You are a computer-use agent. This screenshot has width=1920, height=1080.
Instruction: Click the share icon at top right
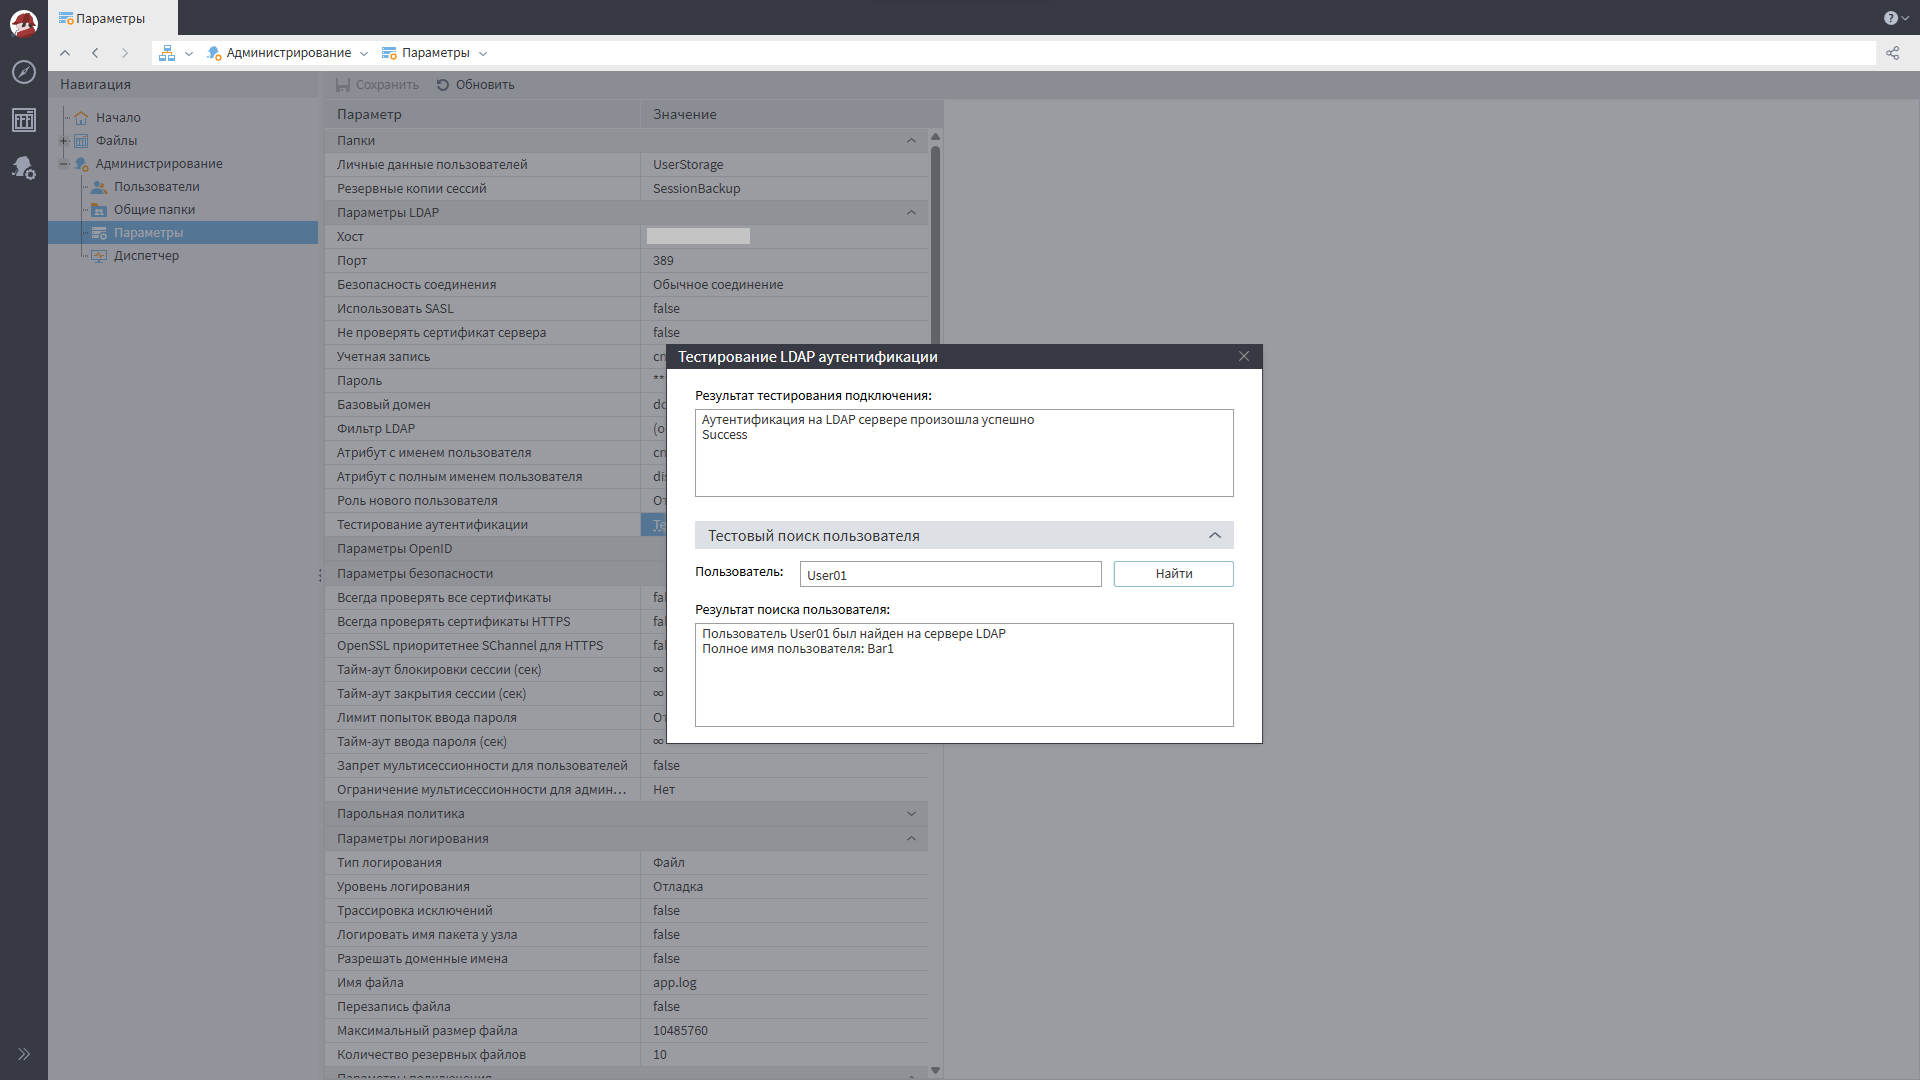[1892, 53]
